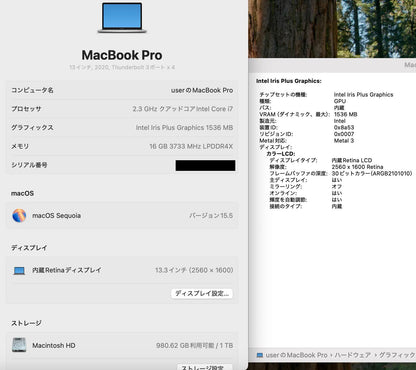Click グラフィック segment in the path bar
Viewport: 416px width, 370px height.
point(397,355)
